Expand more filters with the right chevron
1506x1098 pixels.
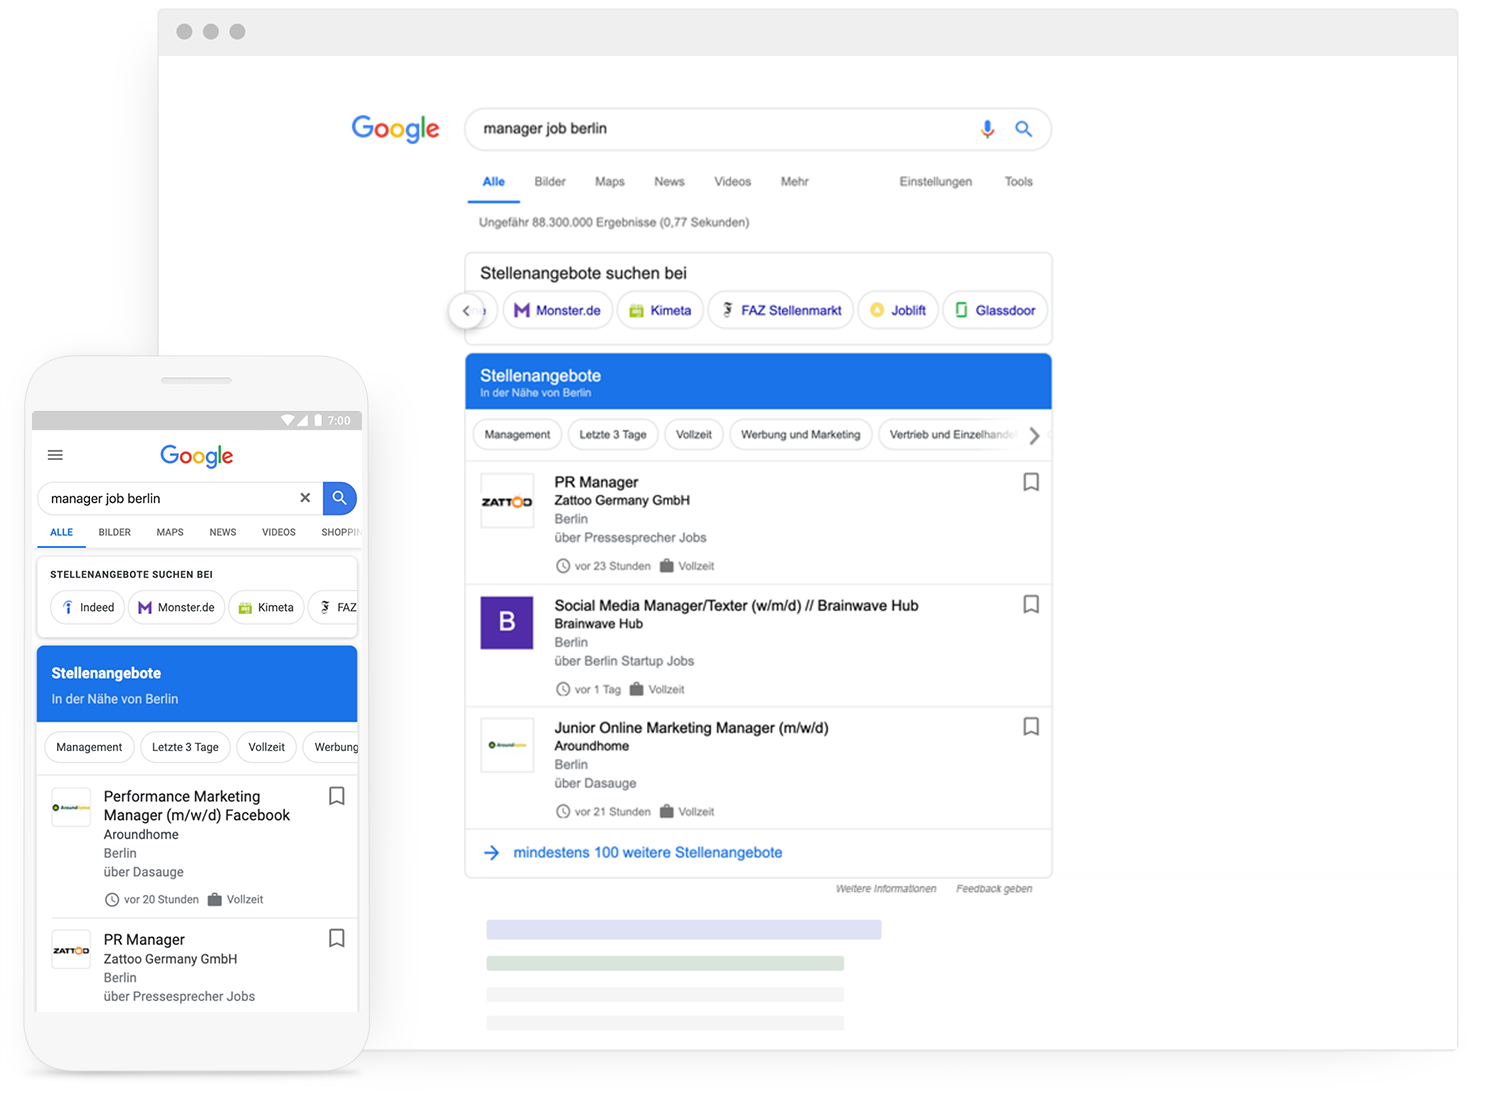[x=1035, y=434]
